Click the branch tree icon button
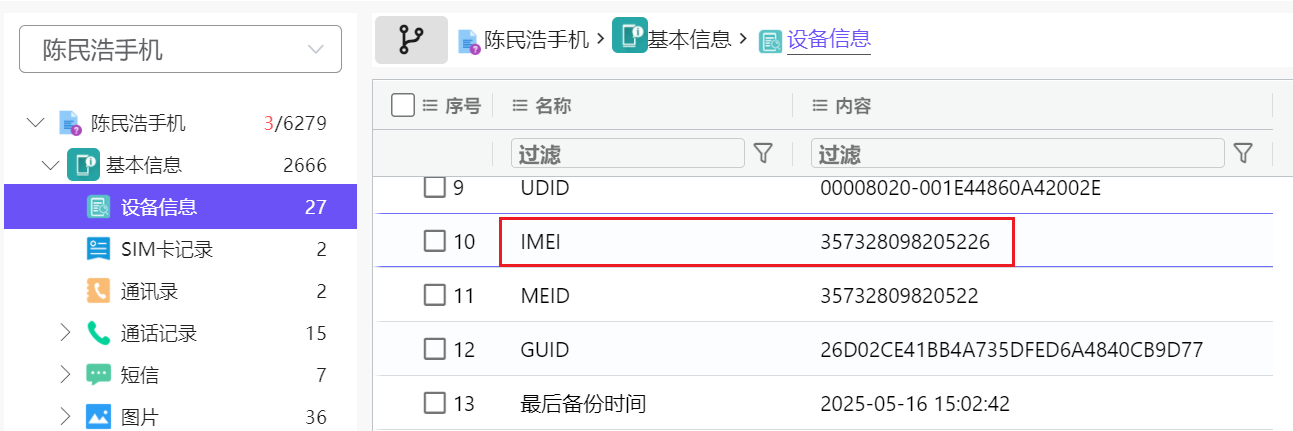1293x431 pixels. coord(411,40)
